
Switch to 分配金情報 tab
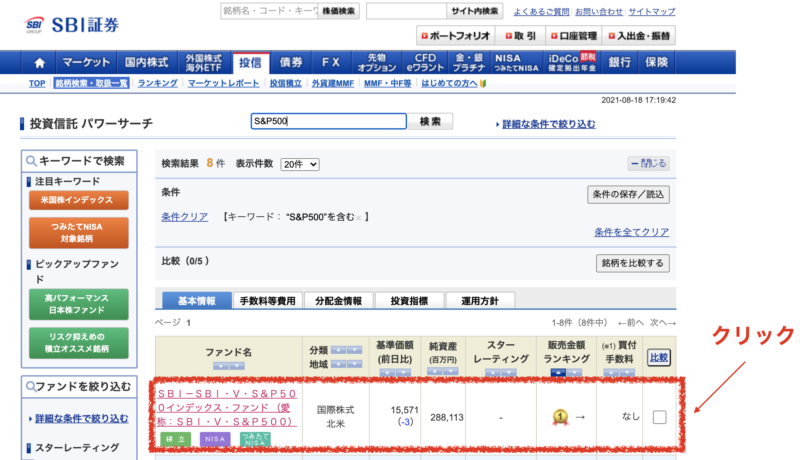338,301
